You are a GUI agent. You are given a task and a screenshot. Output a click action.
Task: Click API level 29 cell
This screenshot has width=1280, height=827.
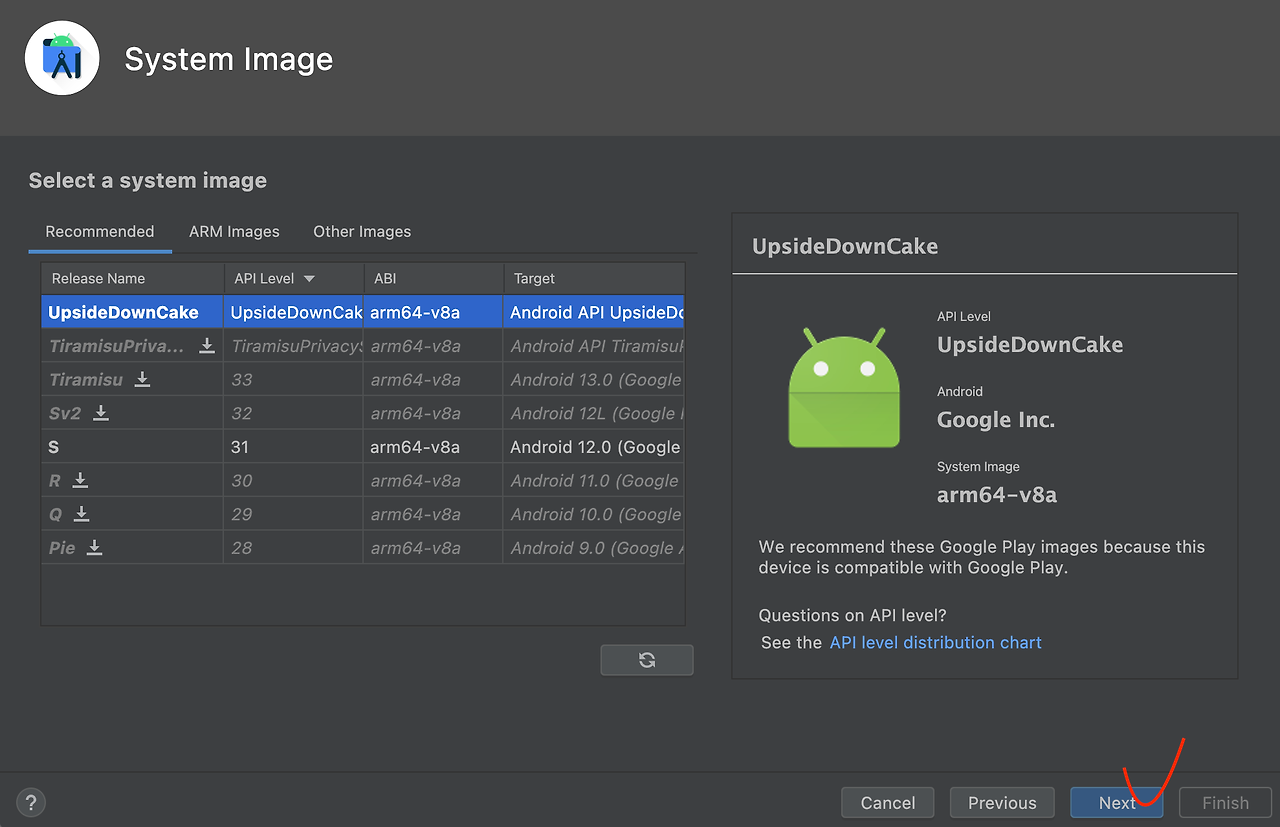tap(293, 514)
